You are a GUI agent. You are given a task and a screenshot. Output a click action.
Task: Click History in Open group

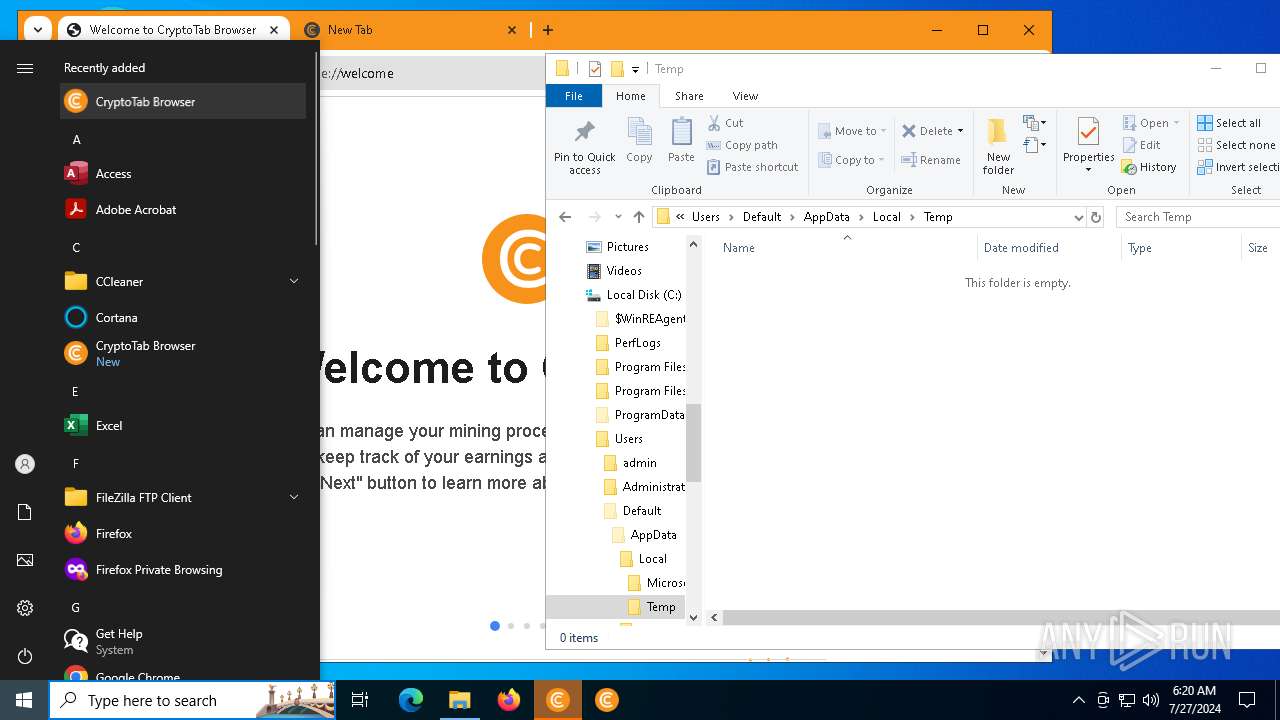[x=1149, y=167]
